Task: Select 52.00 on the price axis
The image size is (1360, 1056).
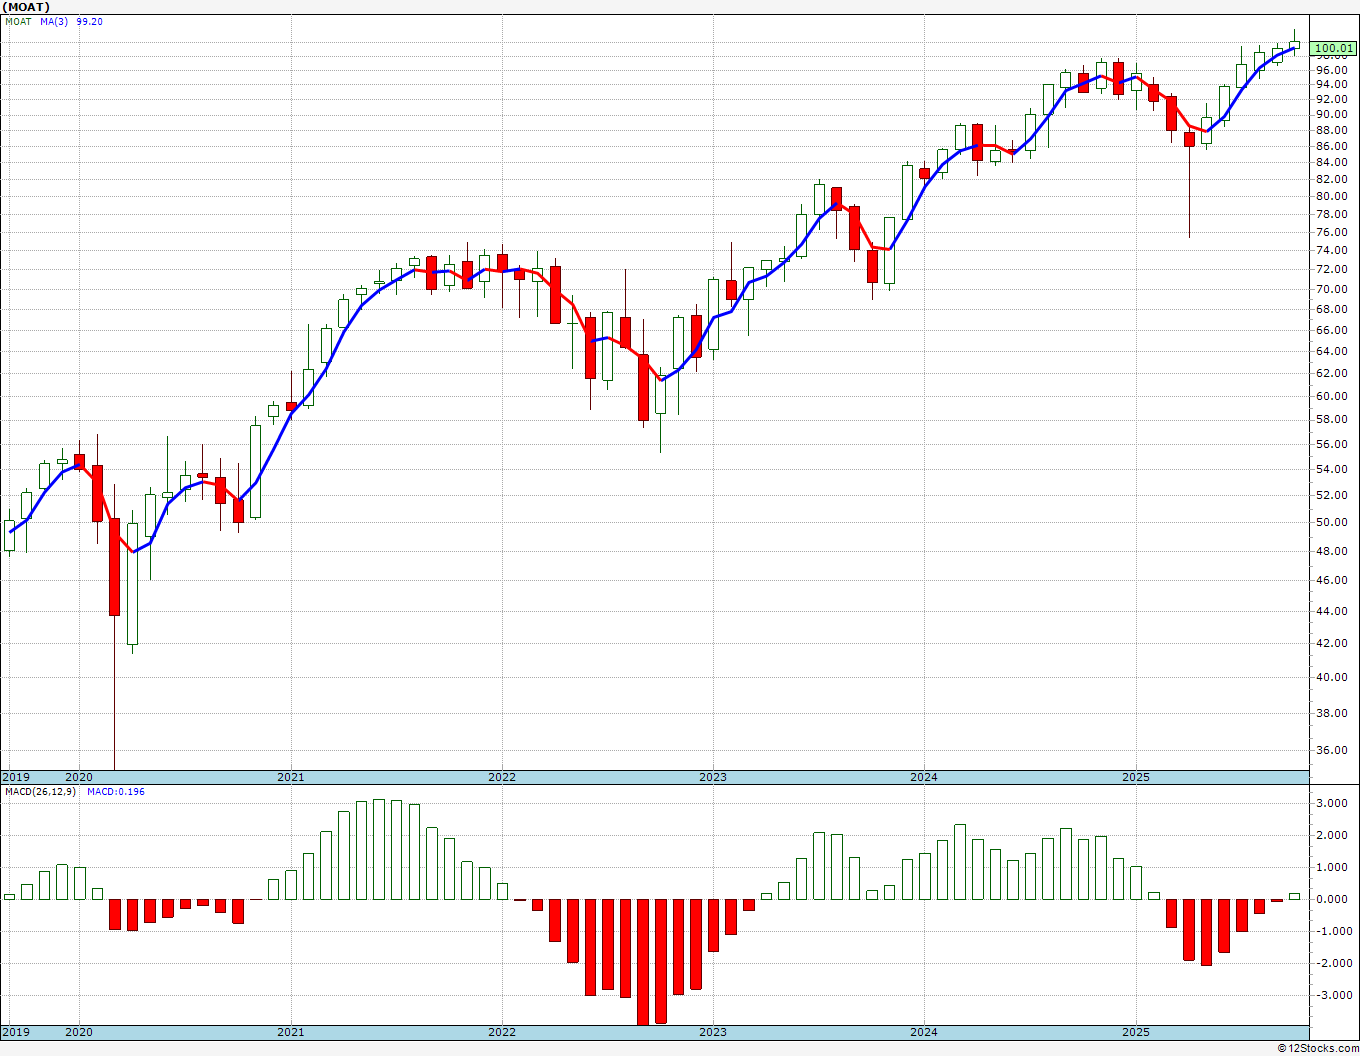Action: (x=1330, y=496)
